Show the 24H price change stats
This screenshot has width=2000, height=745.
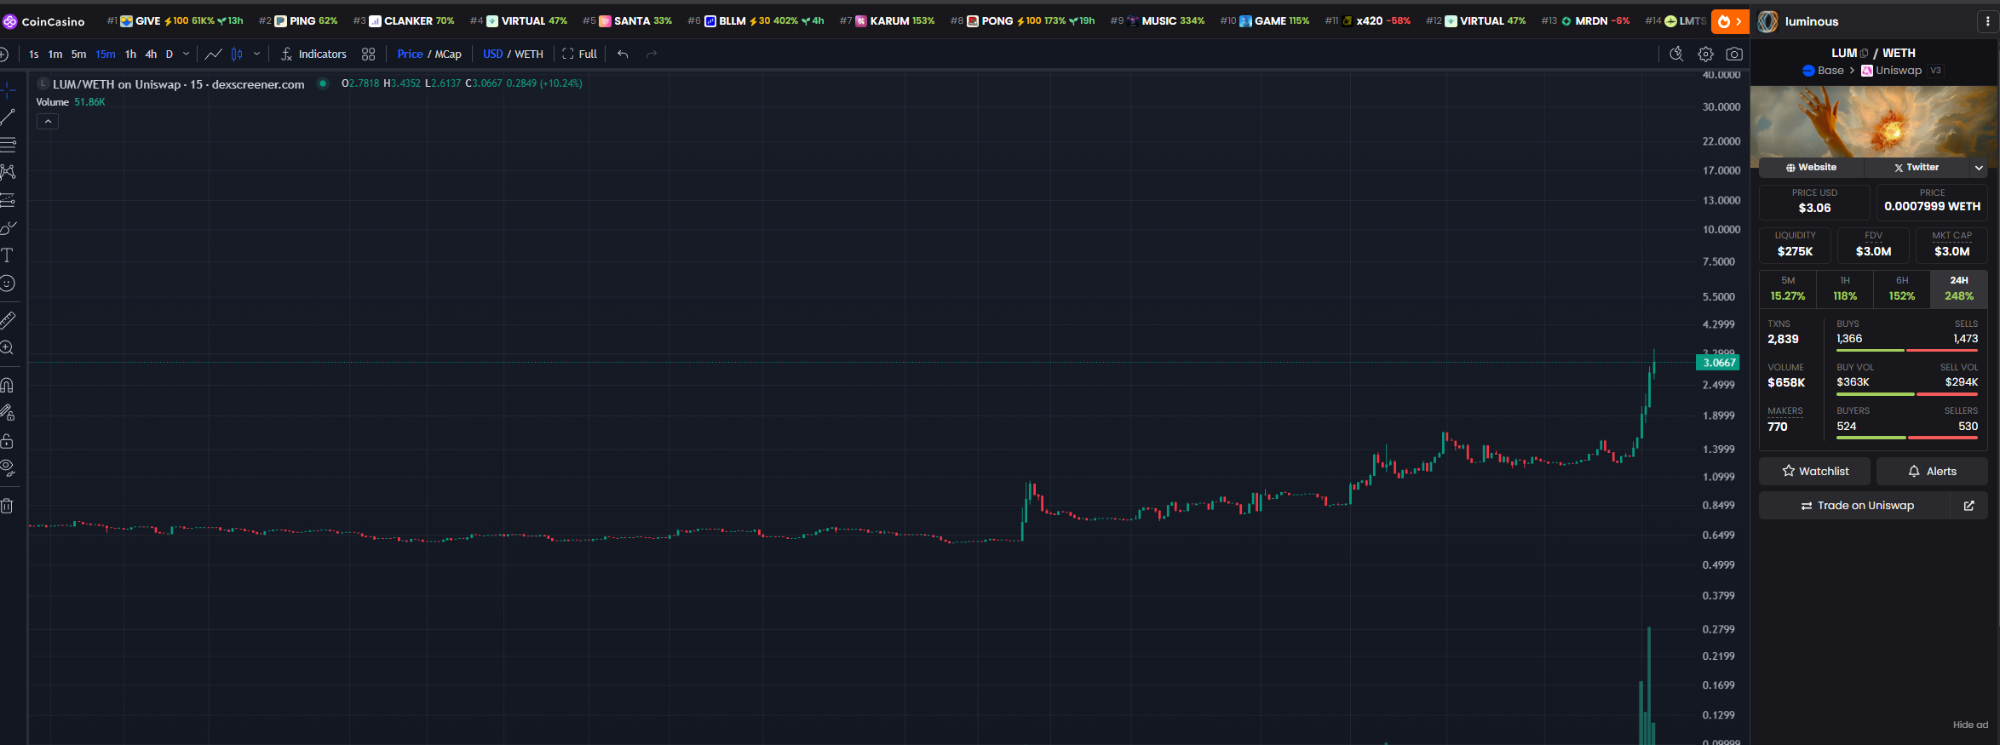pos(1959,289)
